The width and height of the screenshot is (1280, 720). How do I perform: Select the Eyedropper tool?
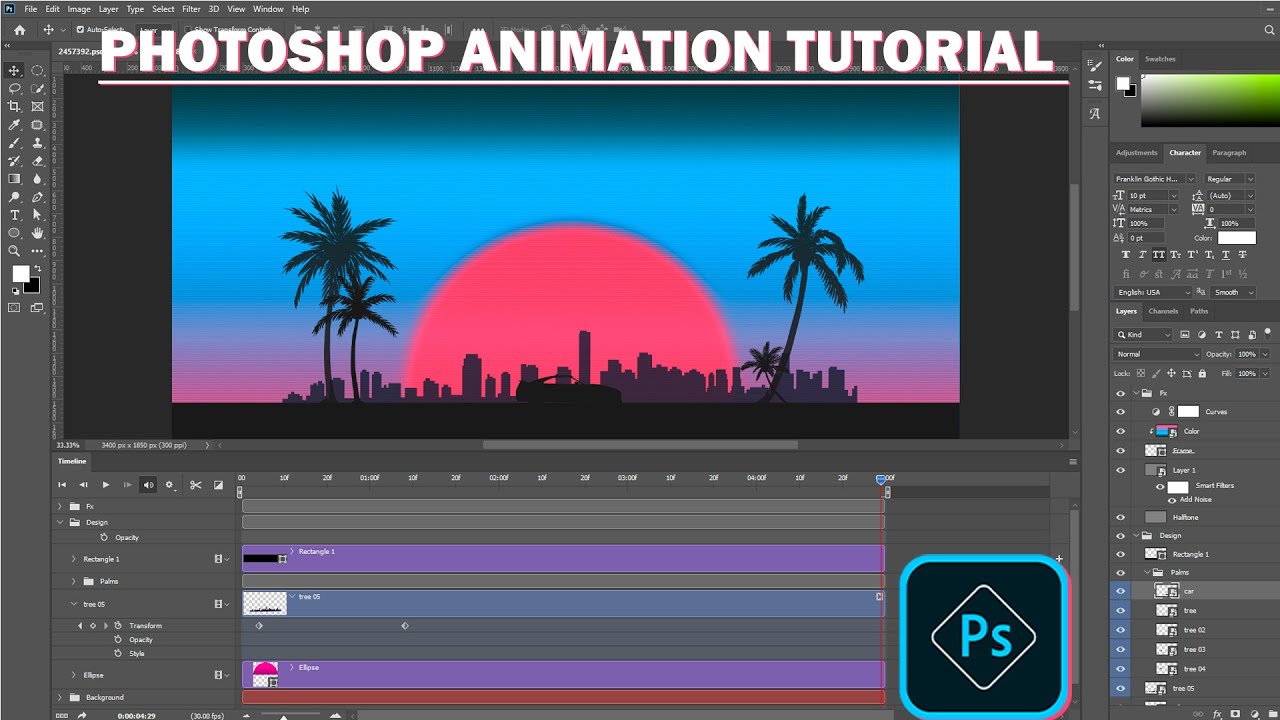click(14, 125)
